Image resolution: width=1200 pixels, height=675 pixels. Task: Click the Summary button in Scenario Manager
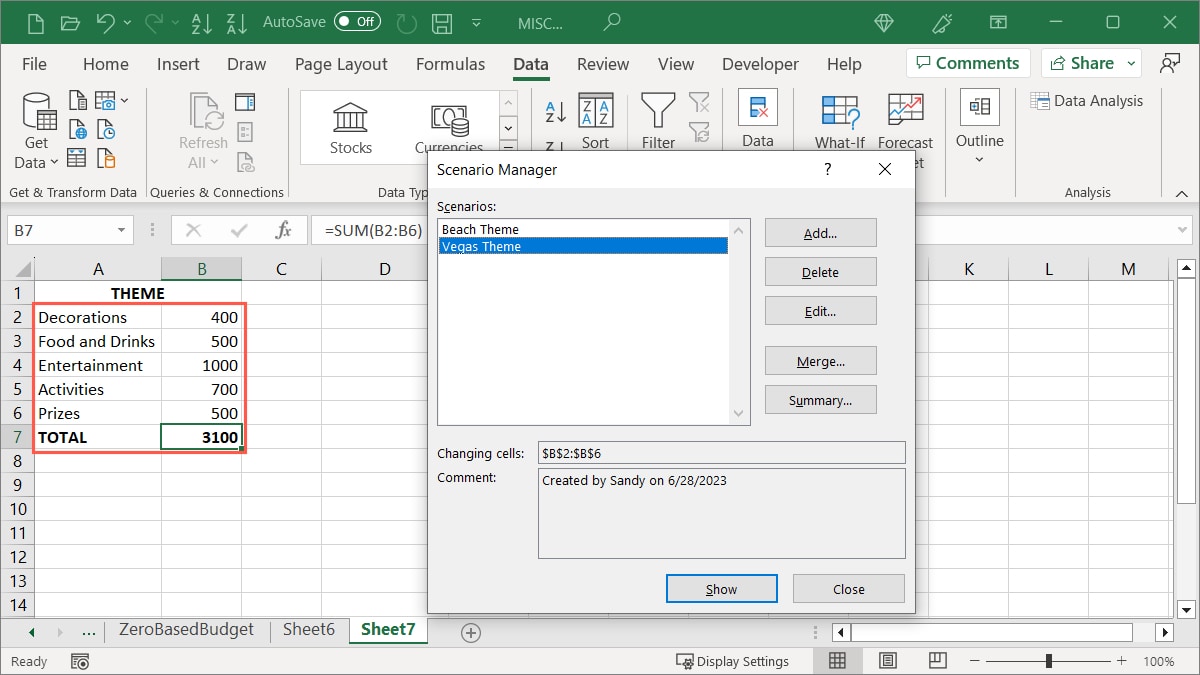pos(820,399)
